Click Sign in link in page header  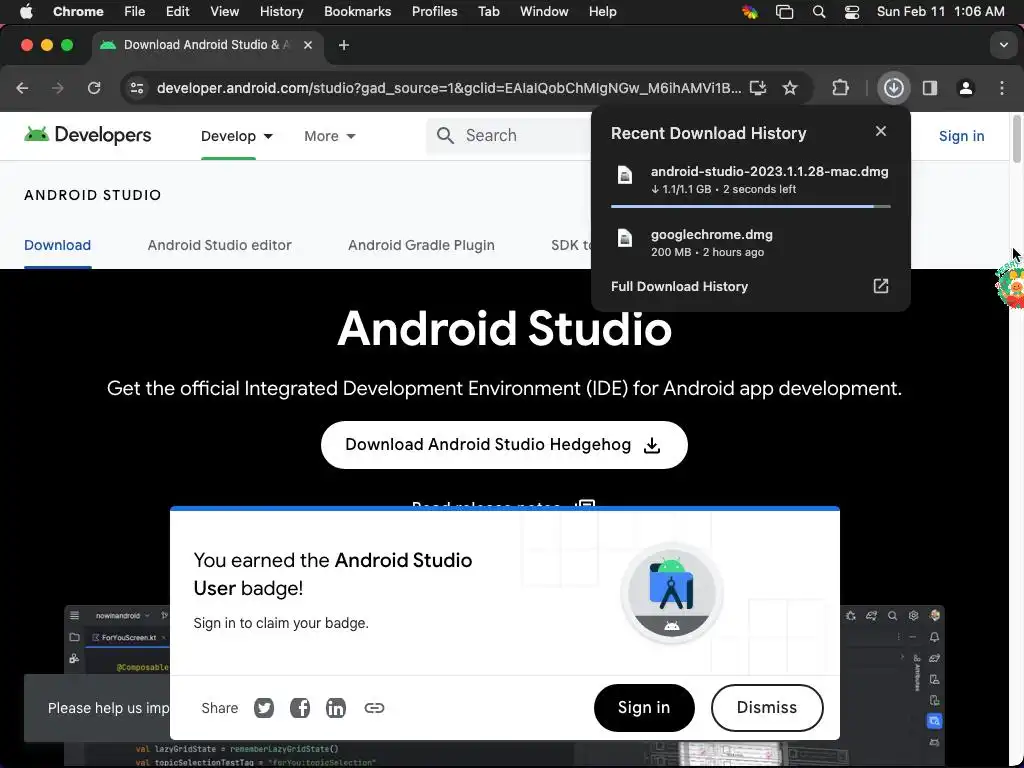961,136
